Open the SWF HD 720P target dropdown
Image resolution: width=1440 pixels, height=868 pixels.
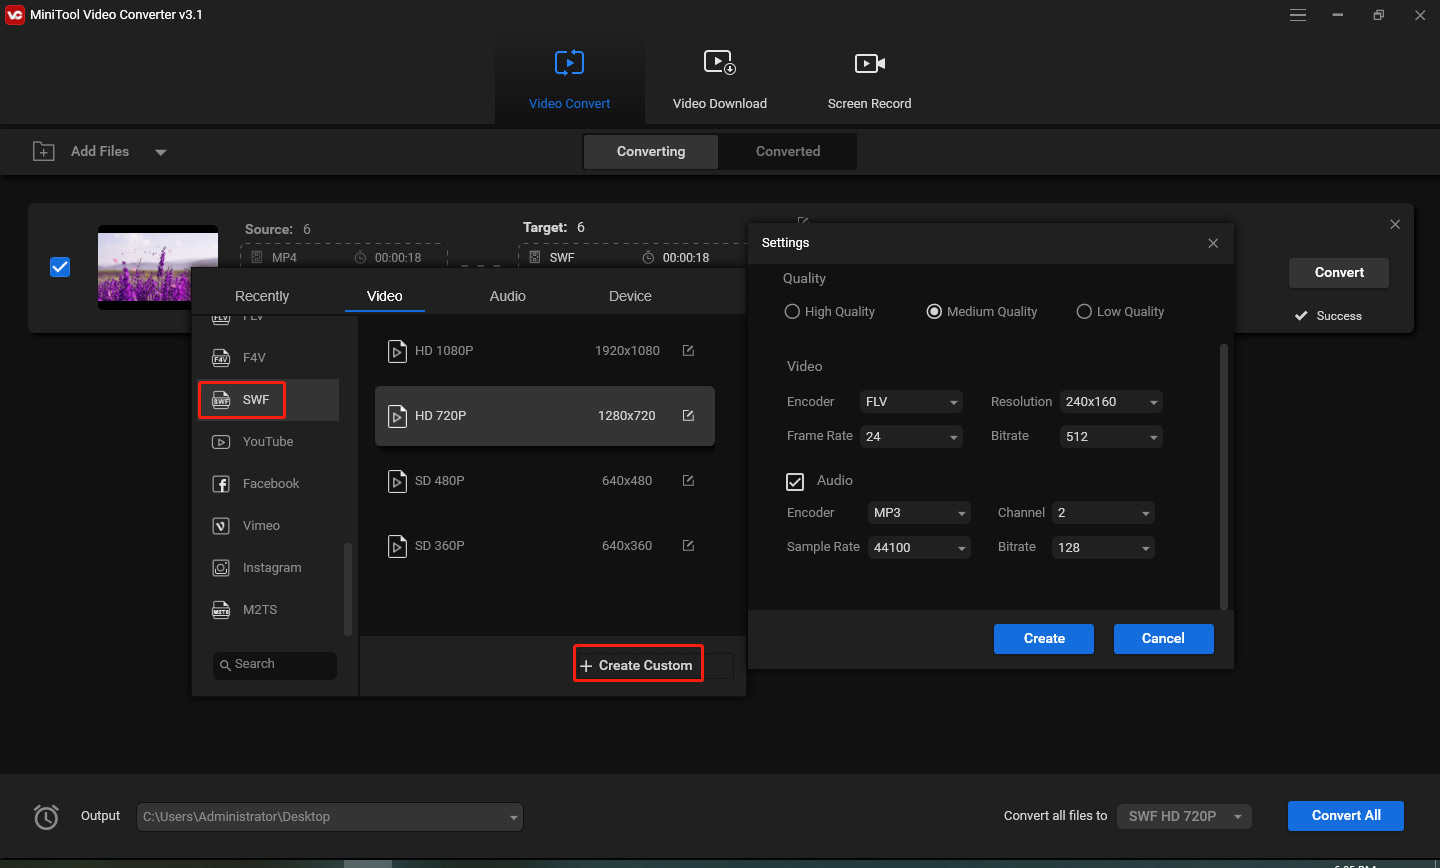1184,816
